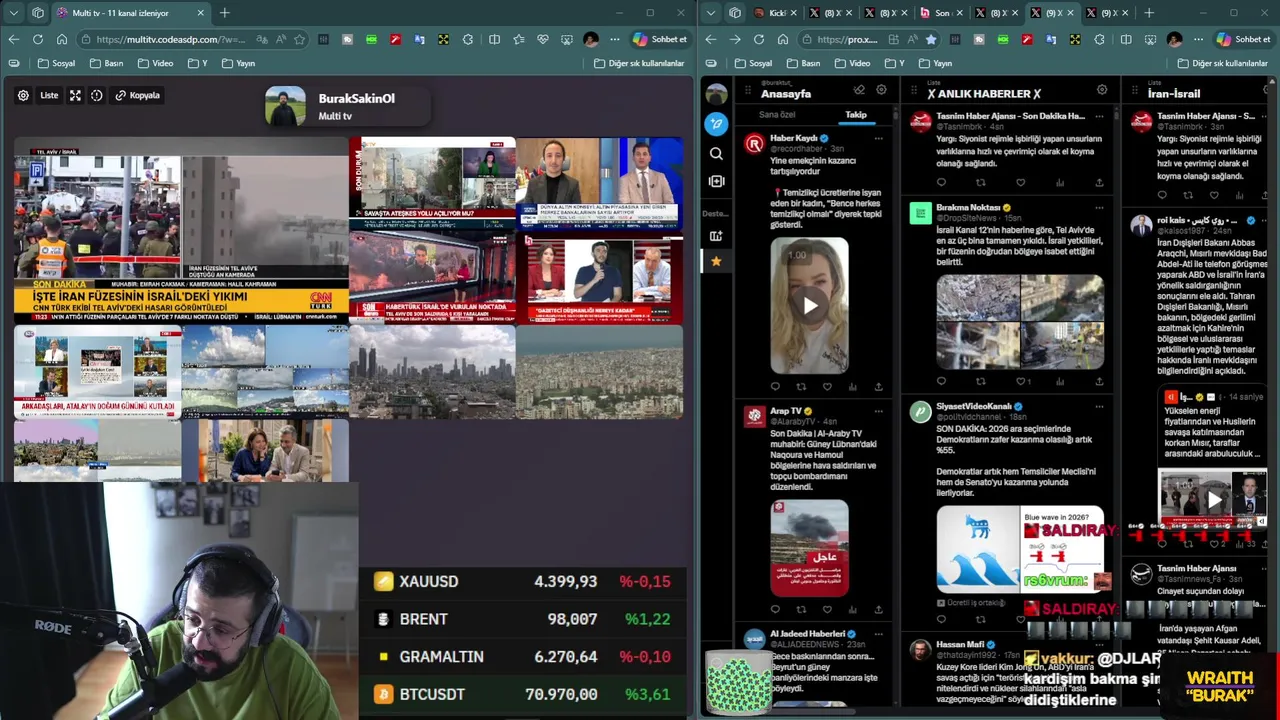This screenshot has width=1280, height=720.
Task: Open browser menu dots in left window
Action: [x=614, y=39]
